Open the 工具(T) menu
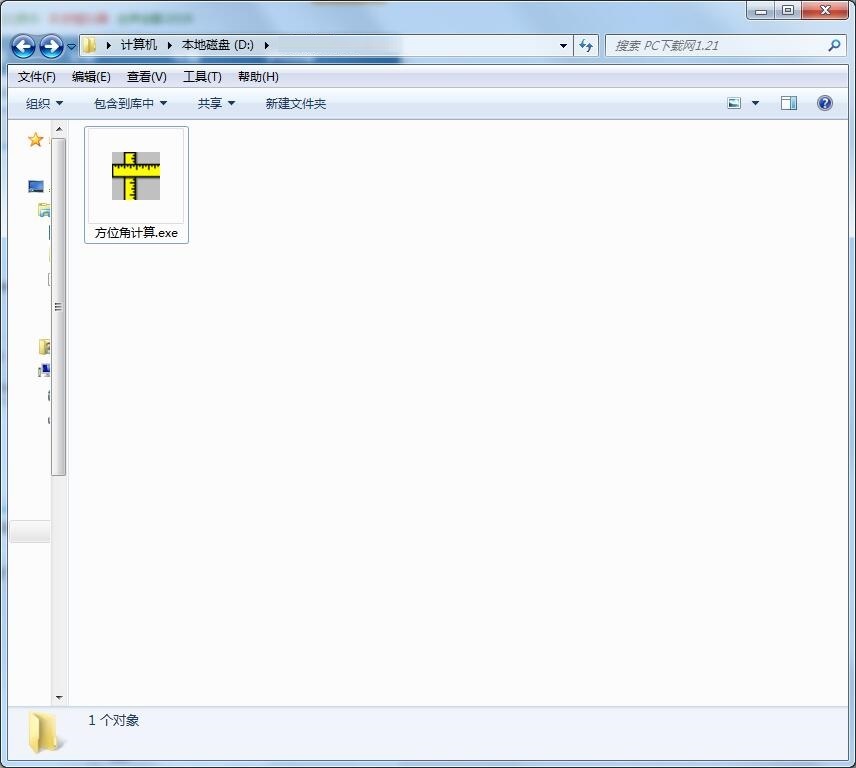Screen dimensions: 856x768 [x=202, y=76]
